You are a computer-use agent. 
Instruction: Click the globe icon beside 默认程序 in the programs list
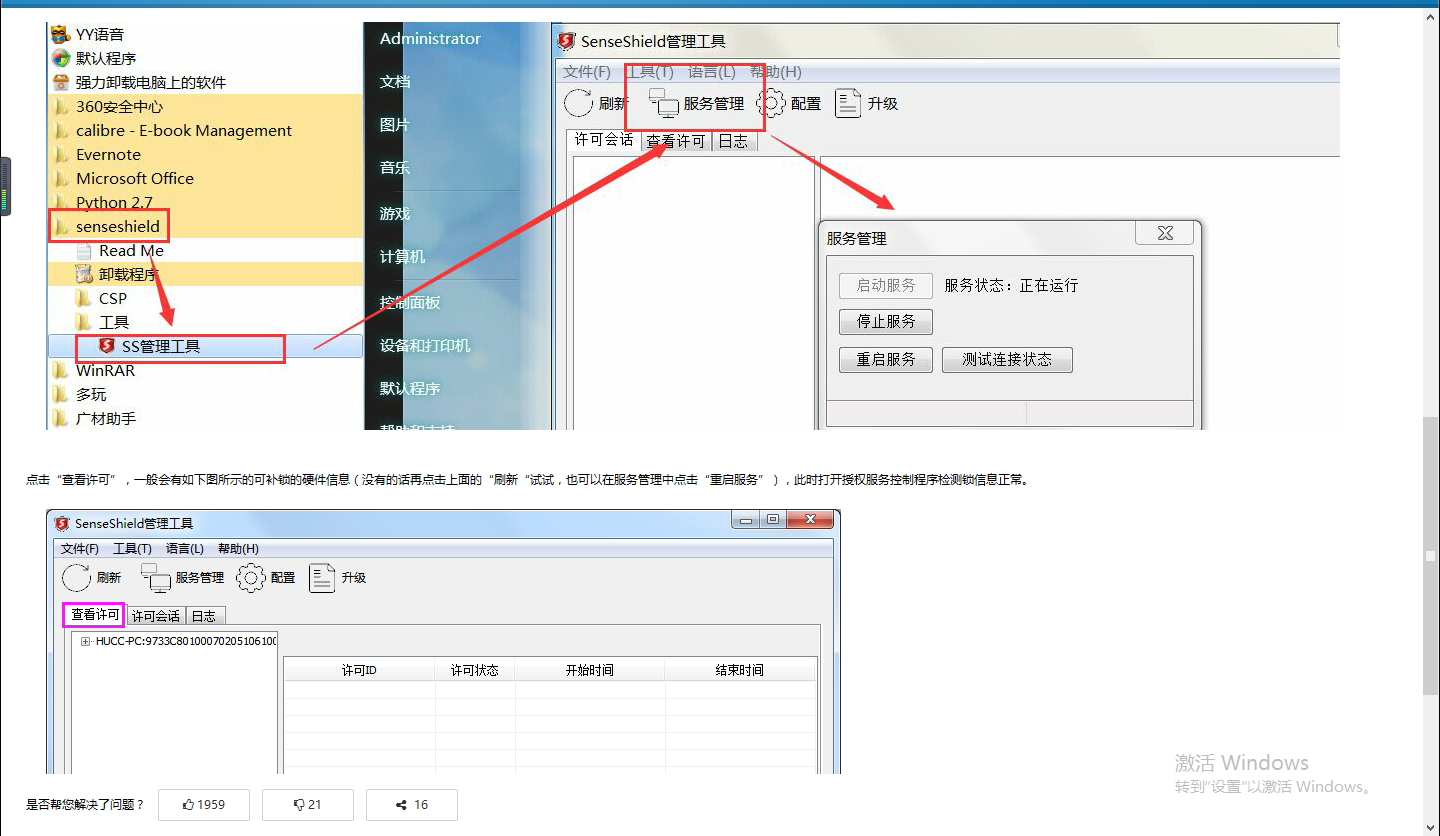tap(61, 58)
